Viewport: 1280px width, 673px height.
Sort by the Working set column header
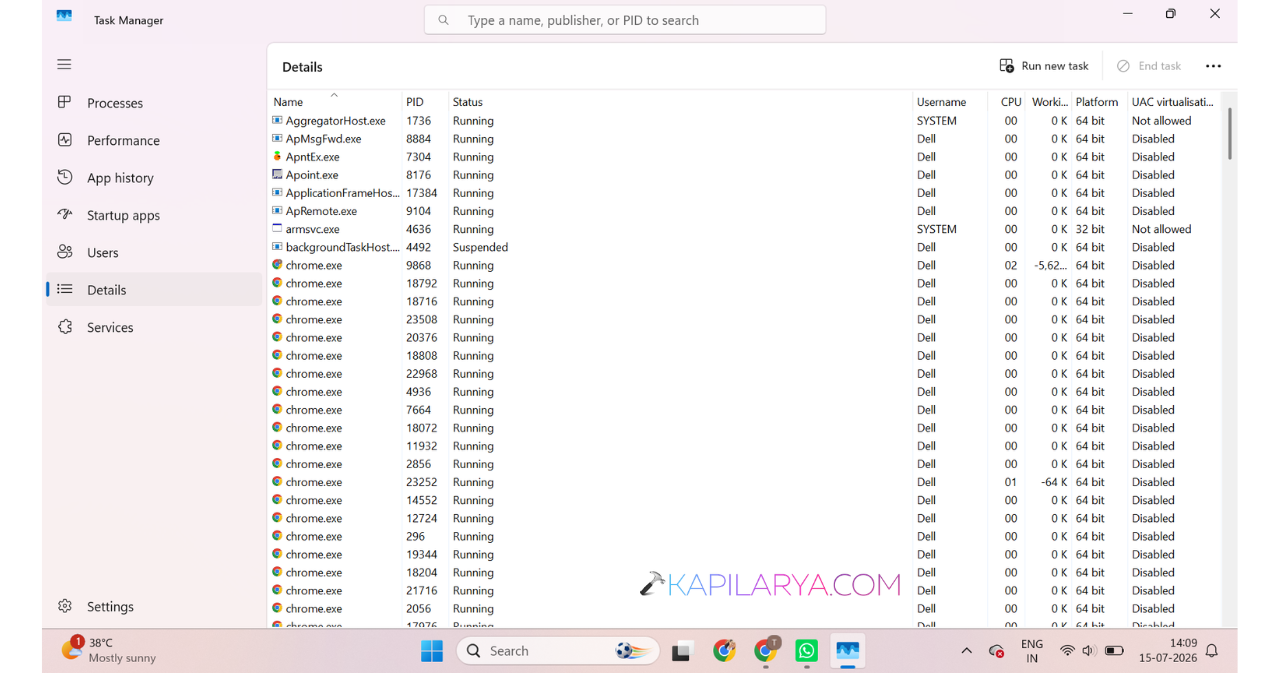coord(1049,102)
